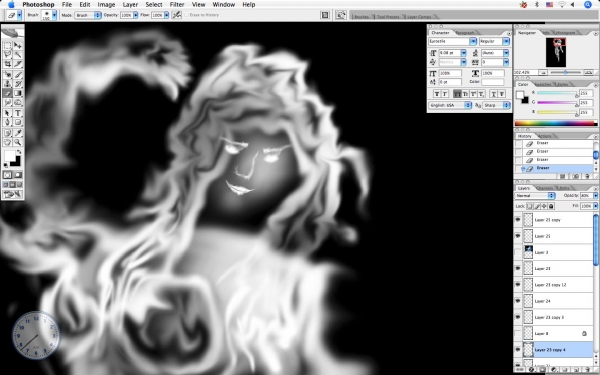Open the font style Regular dropdown
Image resolution: width=600 pixels, height=375 pixels.
(x=506, y=41)
